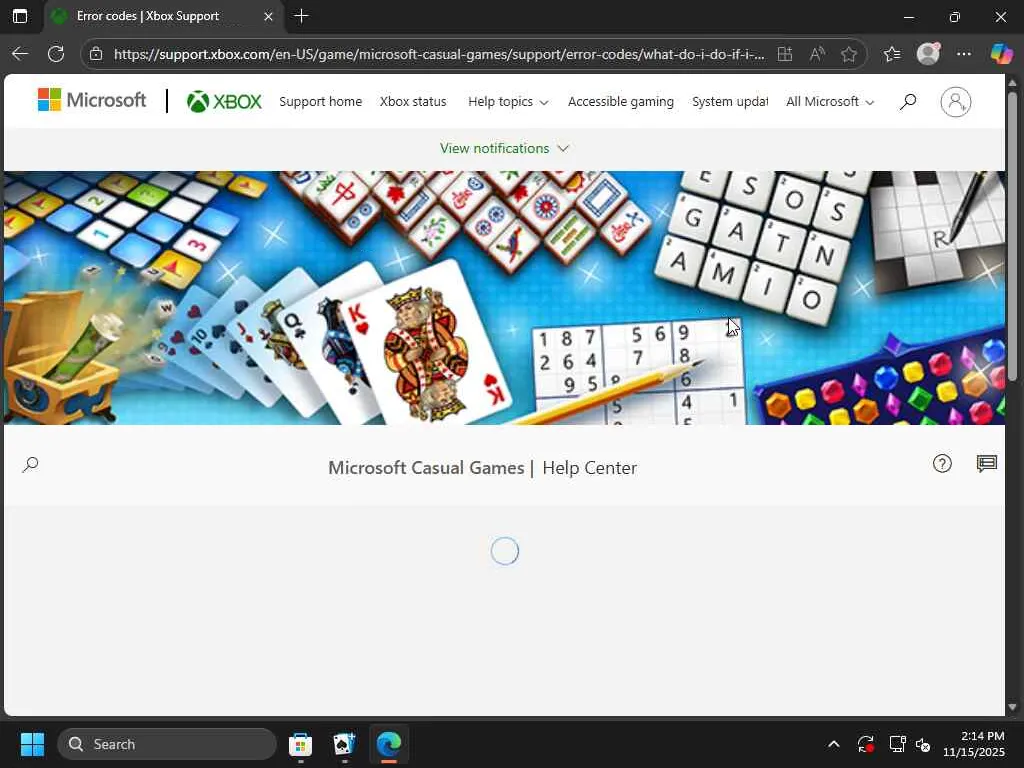
Task: Click the network tray icon
Action: [897, 744]
